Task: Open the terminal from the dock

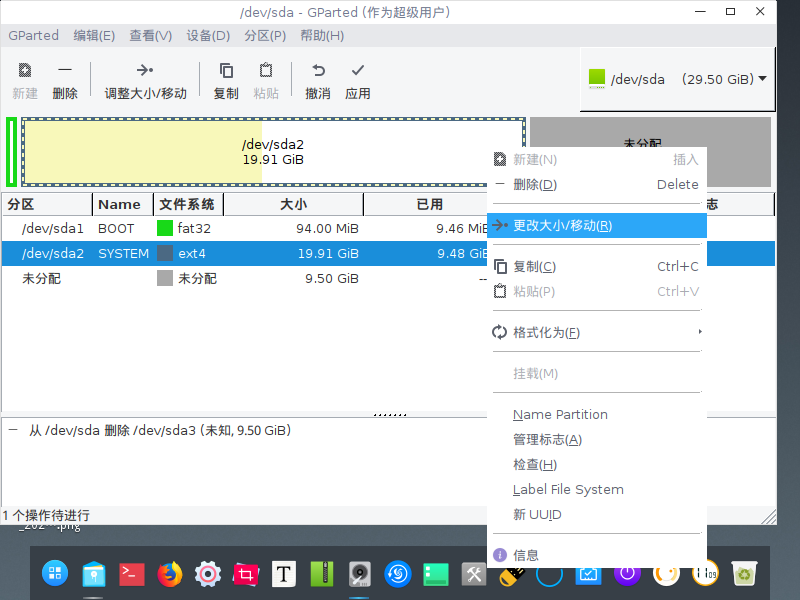Action: tap(132, 574)
